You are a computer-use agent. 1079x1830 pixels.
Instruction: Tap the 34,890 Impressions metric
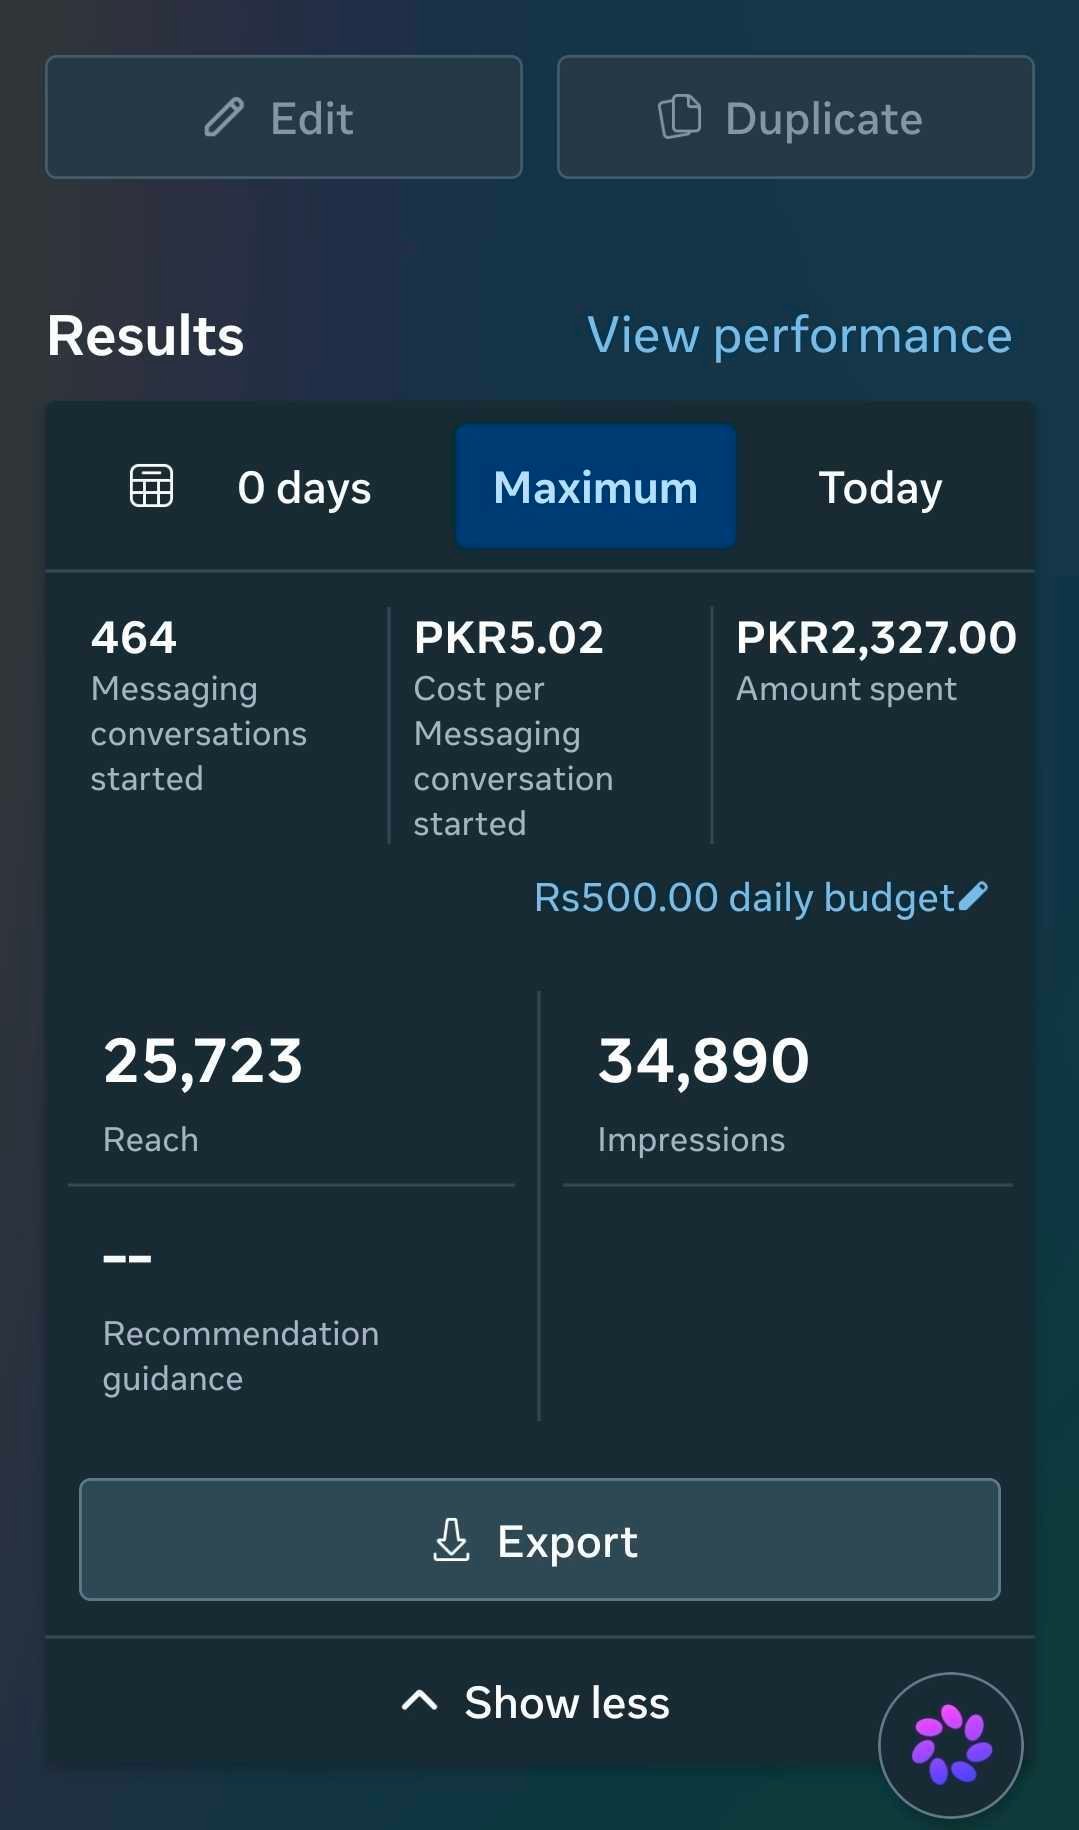coord(703,1094)
